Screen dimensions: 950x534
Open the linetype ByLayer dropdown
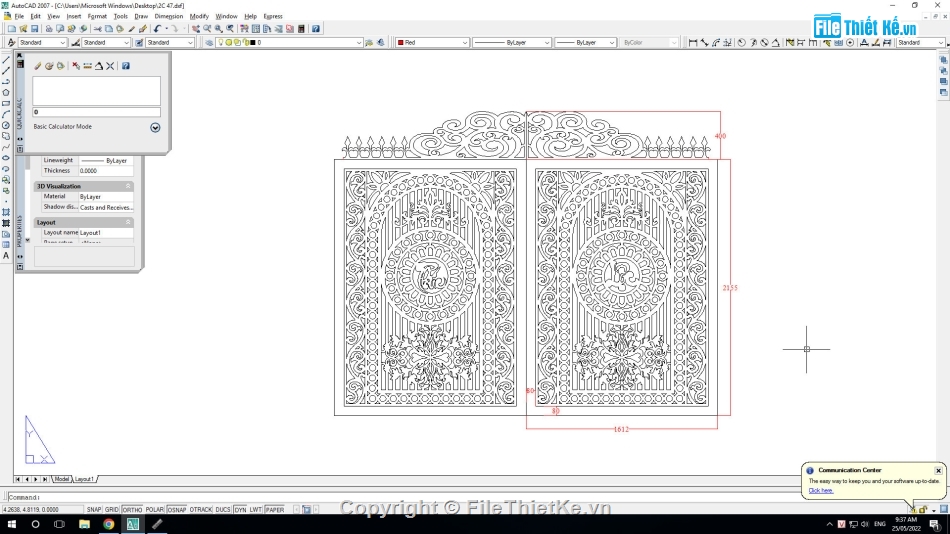coord(511,42)
